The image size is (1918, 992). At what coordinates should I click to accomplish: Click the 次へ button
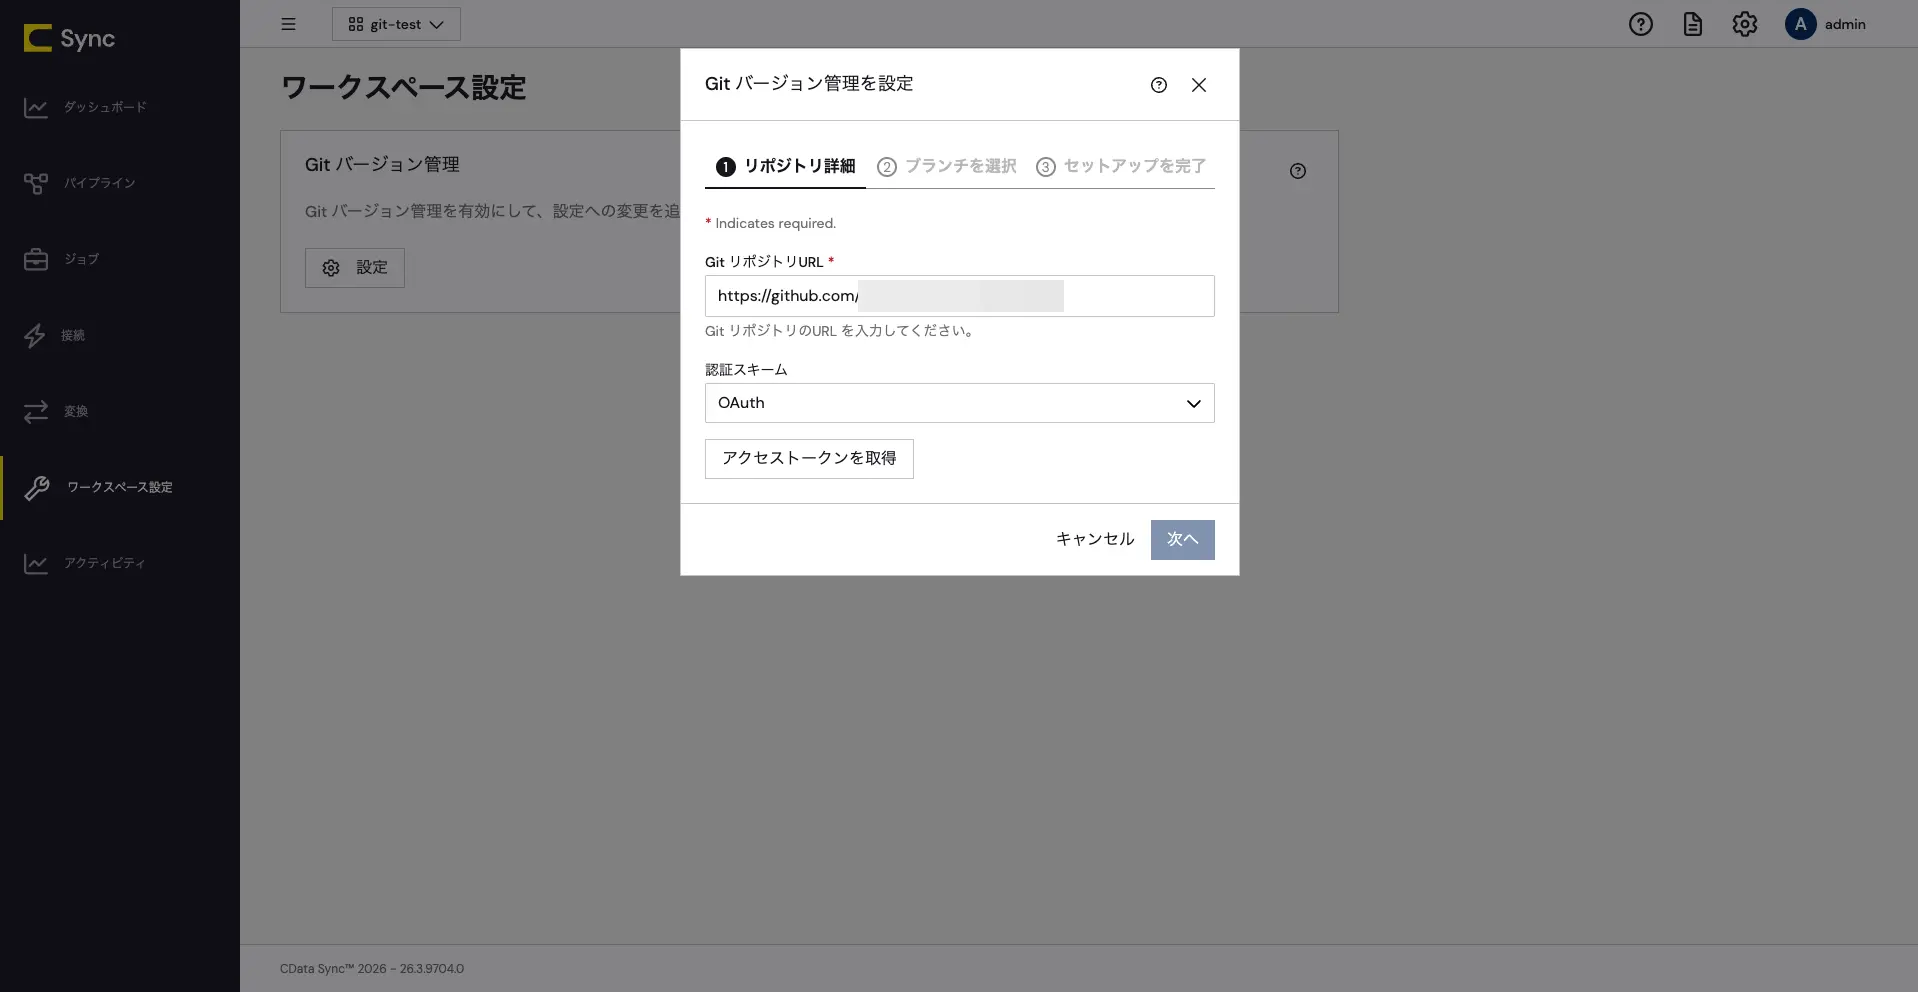(x=1183, y=540)
